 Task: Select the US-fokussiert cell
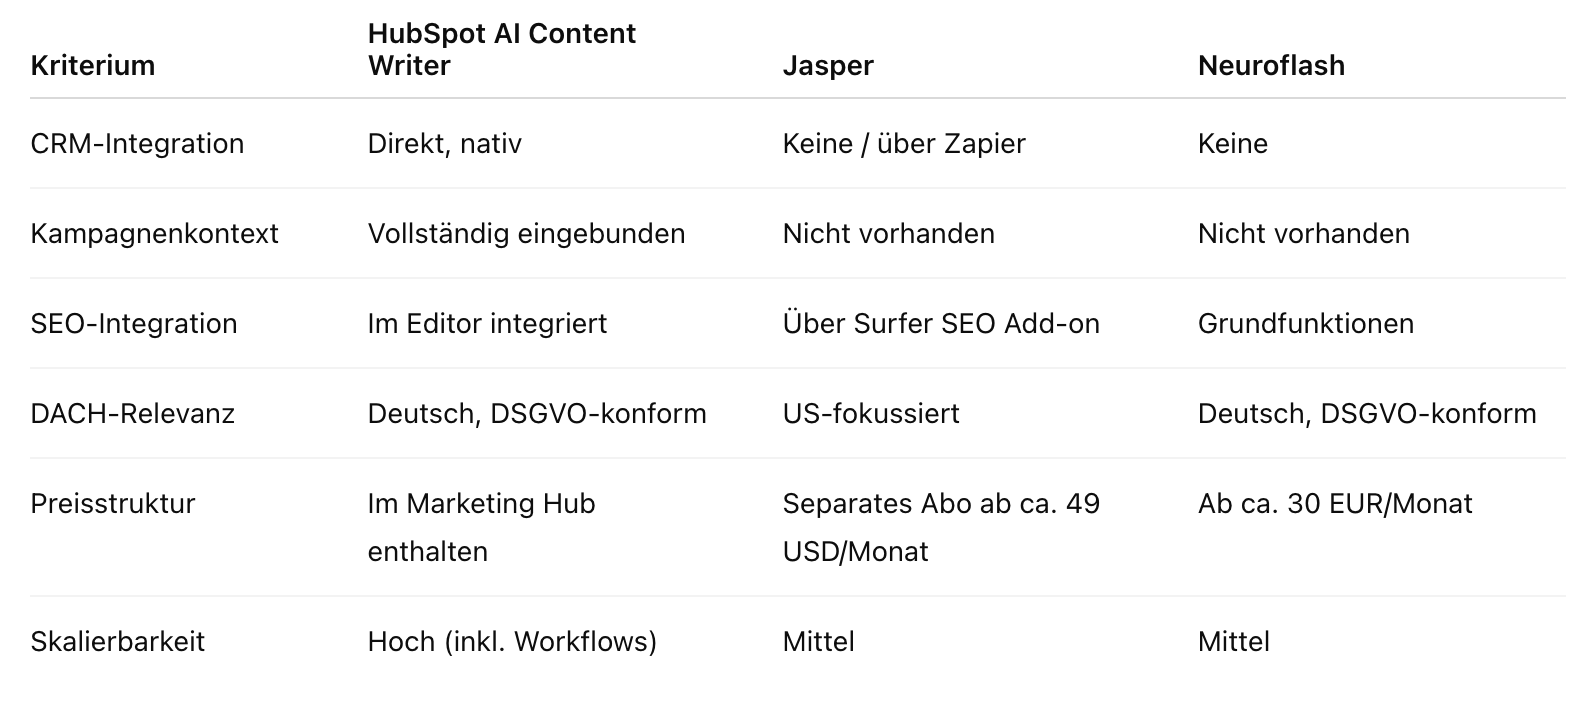coord(871,414)
